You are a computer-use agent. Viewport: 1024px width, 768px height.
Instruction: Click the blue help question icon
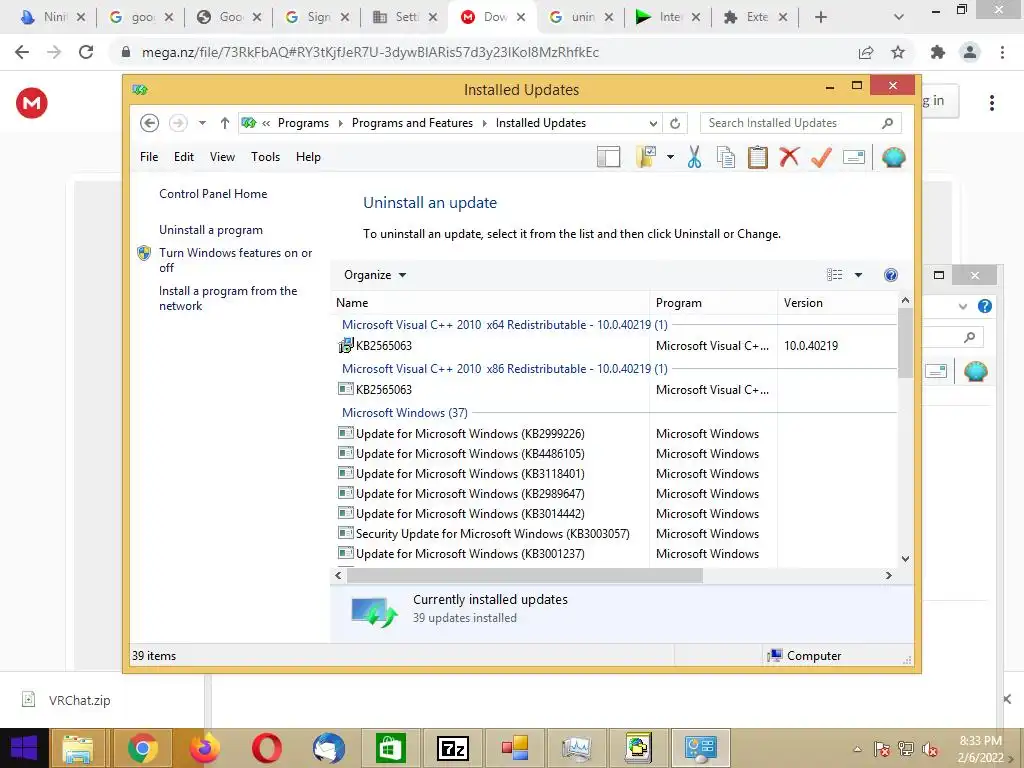click(x=891, y=275)
